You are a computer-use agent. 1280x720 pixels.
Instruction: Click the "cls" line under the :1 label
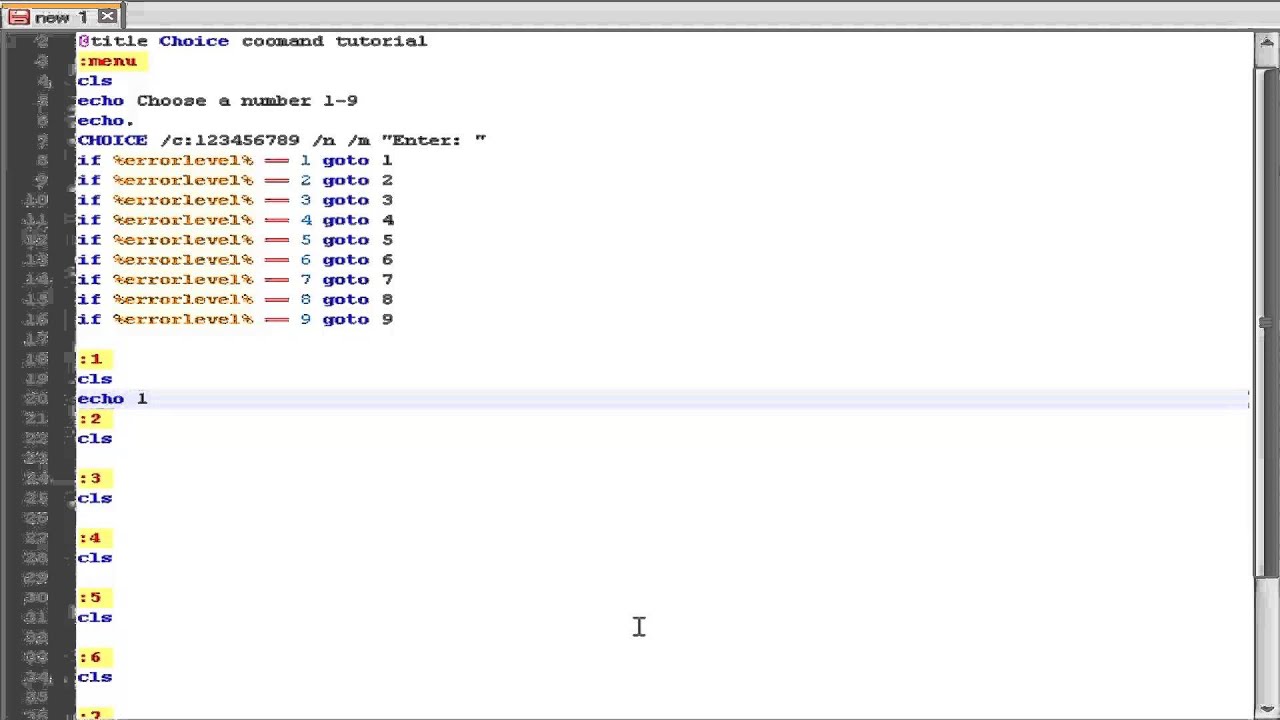[95, 379]
